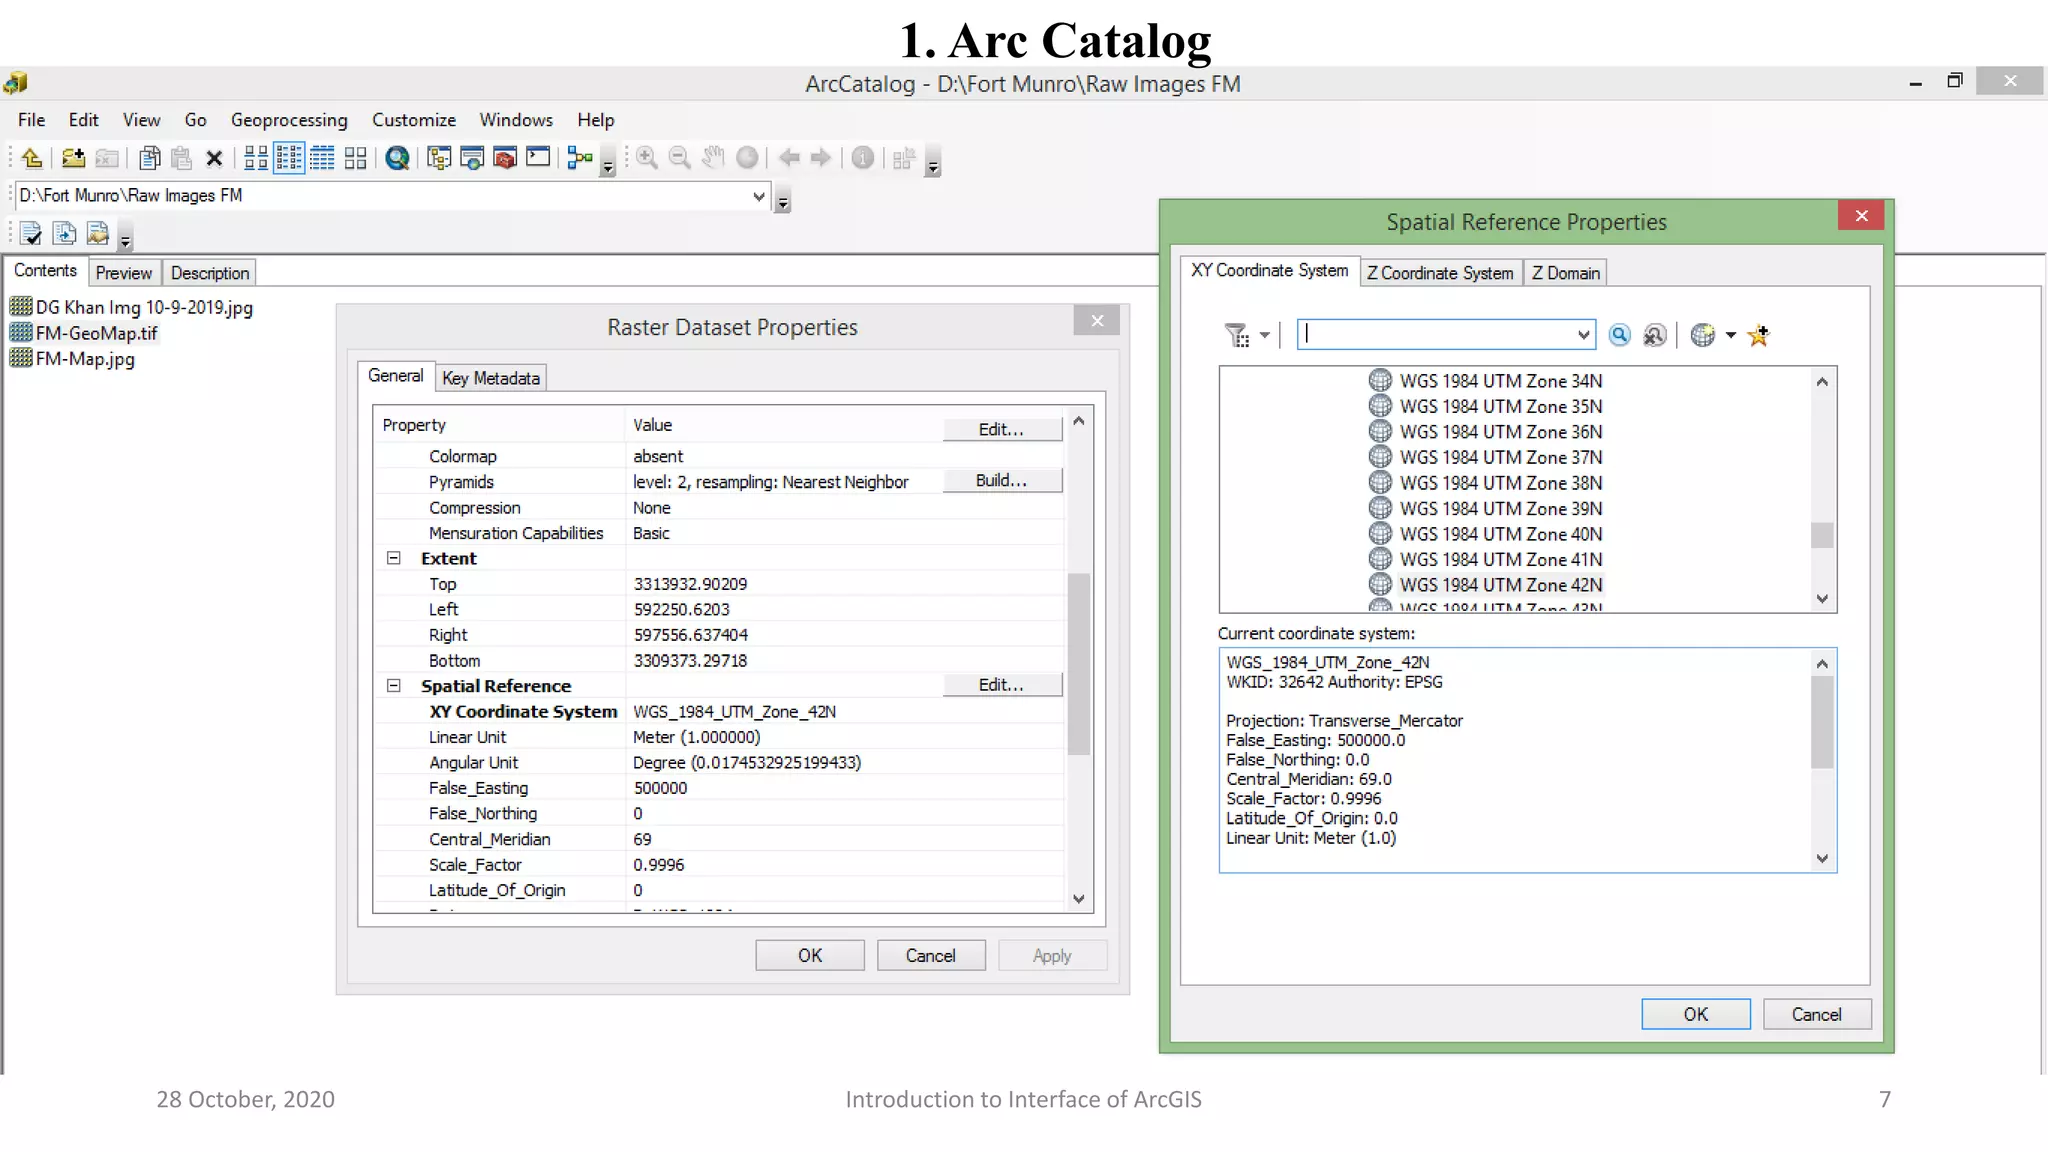The height and width of the screenshot is (1152, 2048).
Task: Select FM-GeoMap.tif in Contents
Action: coord(84,333)
